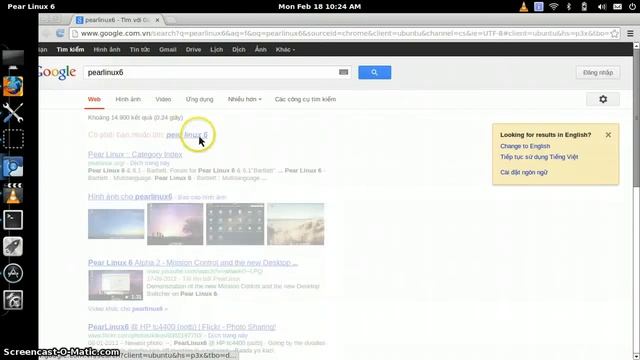
Task: Open Lịch in the black bar
Action: click(217, 49)
